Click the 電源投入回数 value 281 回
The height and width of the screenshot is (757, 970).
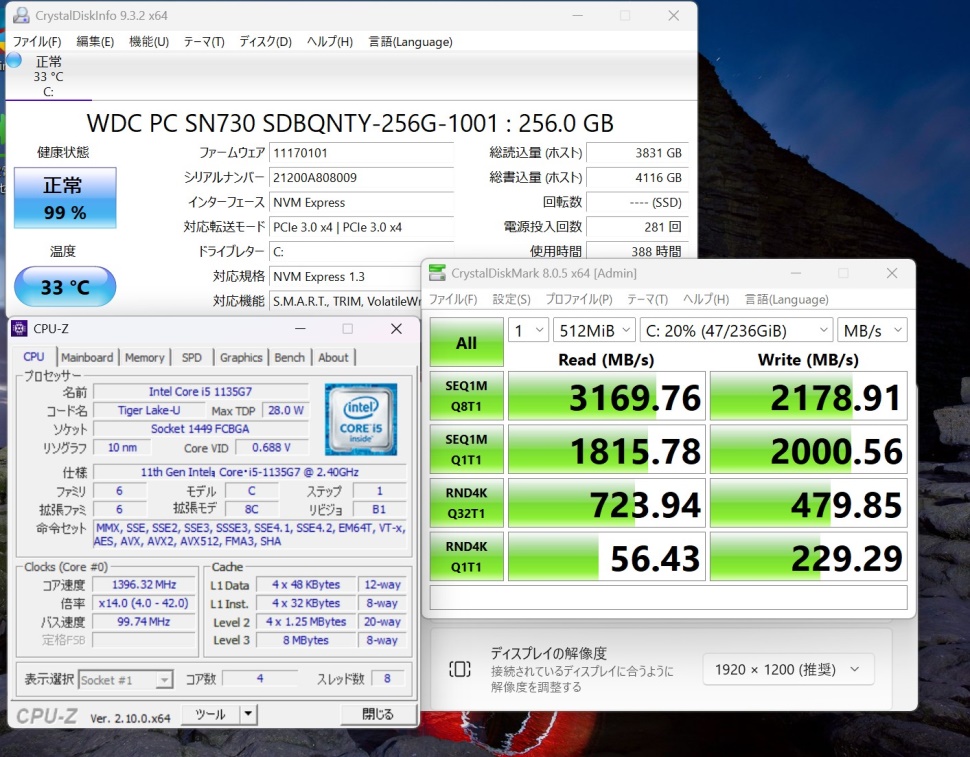click(637, 227)
